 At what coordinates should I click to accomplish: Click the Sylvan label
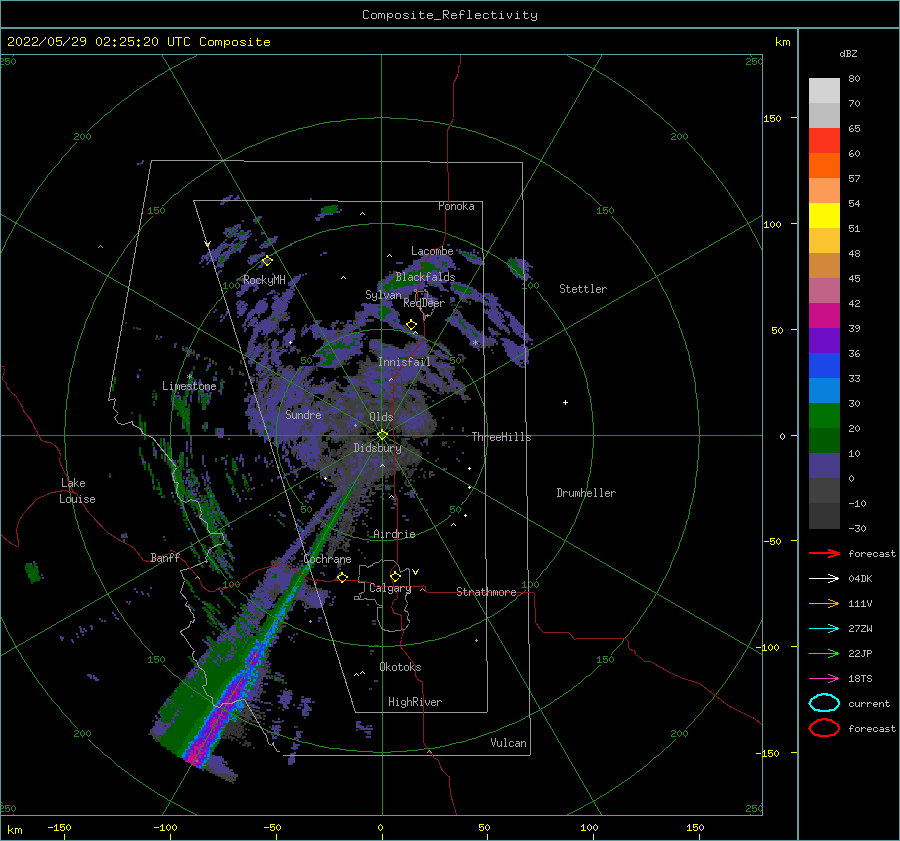pyautogui.click(x=383, y=295)
